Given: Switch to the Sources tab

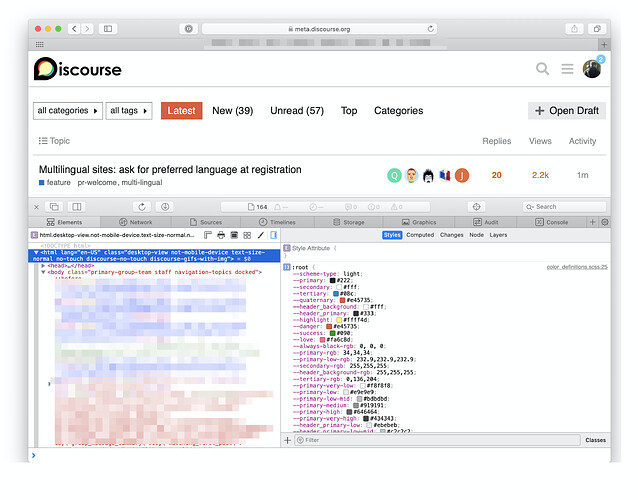Looking at the screenshot, I should [x=206, y=222].
